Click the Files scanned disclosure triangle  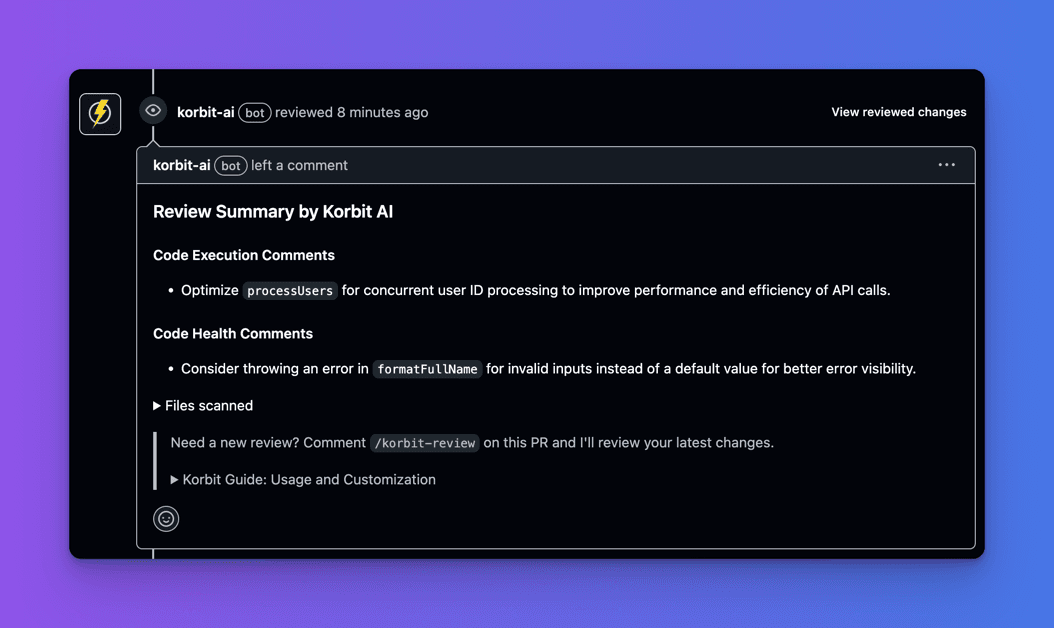pos(157,405)
